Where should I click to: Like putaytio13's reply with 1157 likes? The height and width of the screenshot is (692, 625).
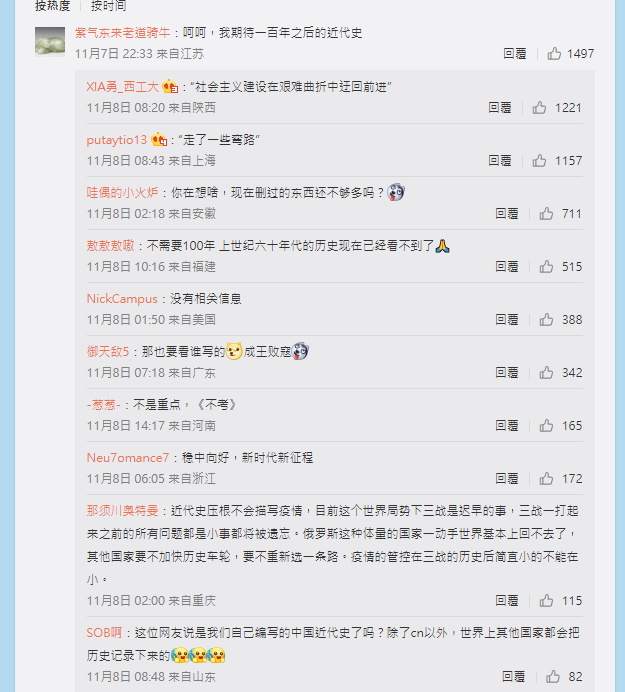tap(539, 160)
